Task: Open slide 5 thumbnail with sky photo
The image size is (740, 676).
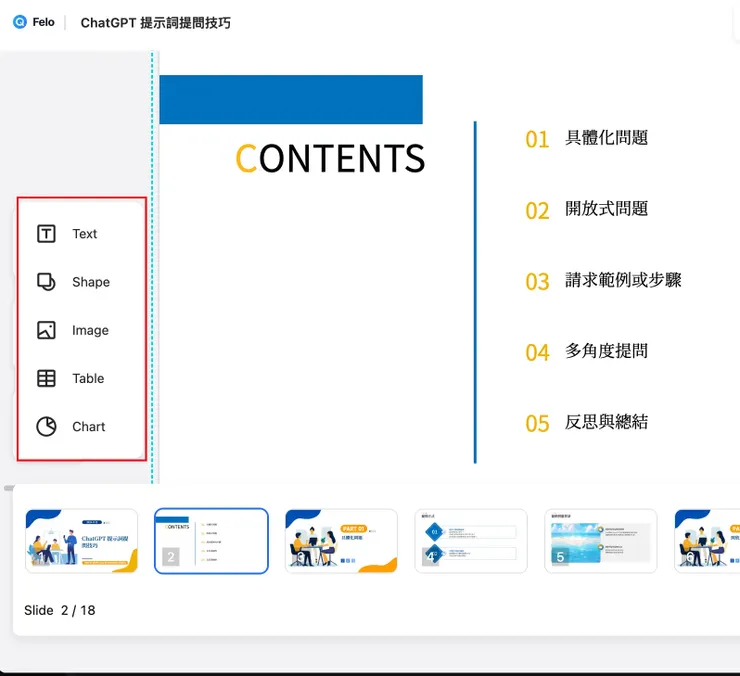Action: pyautogui.click(x=601, y=541)
